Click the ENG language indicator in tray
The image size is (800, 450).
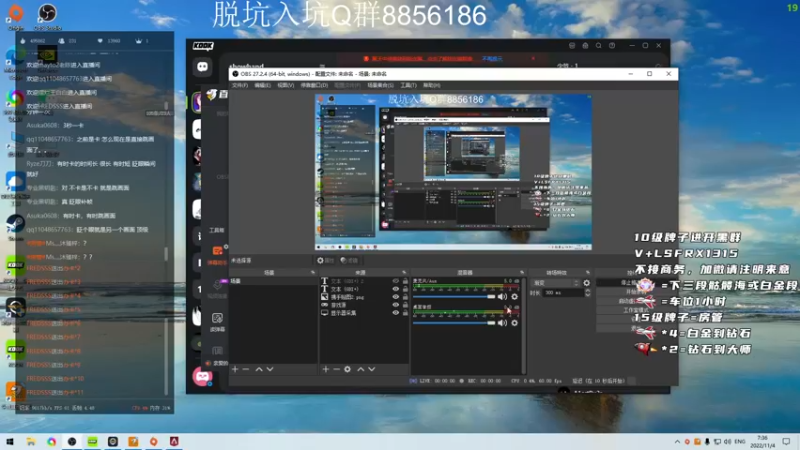coord(739,441)
